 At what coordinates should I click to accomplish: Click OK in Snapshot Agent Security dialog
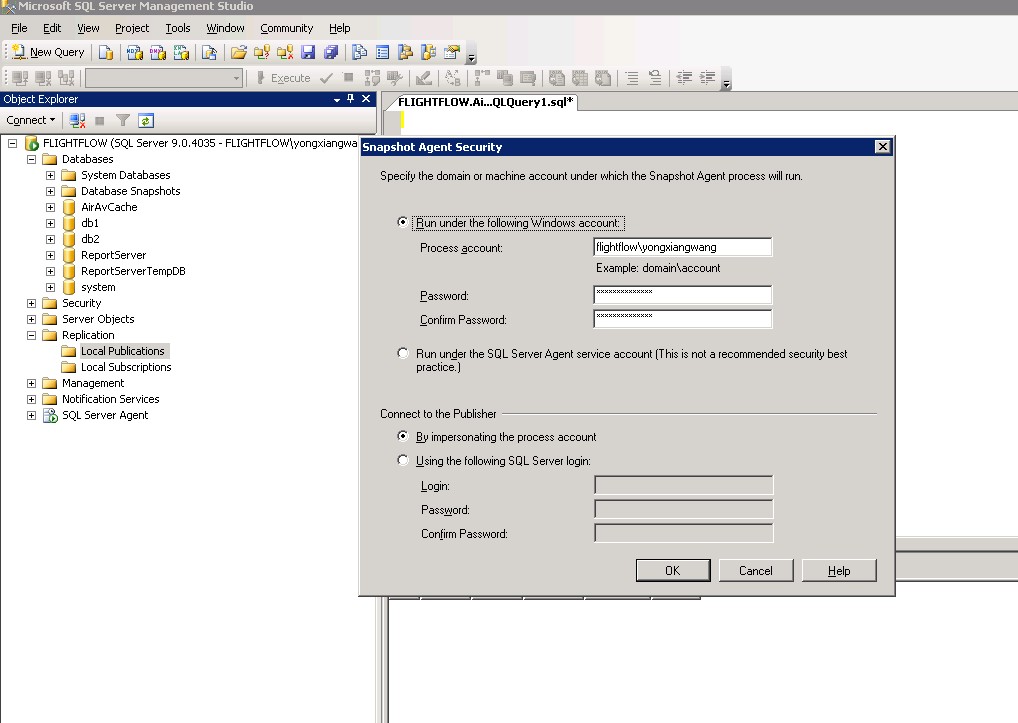(x=672, y=570)
